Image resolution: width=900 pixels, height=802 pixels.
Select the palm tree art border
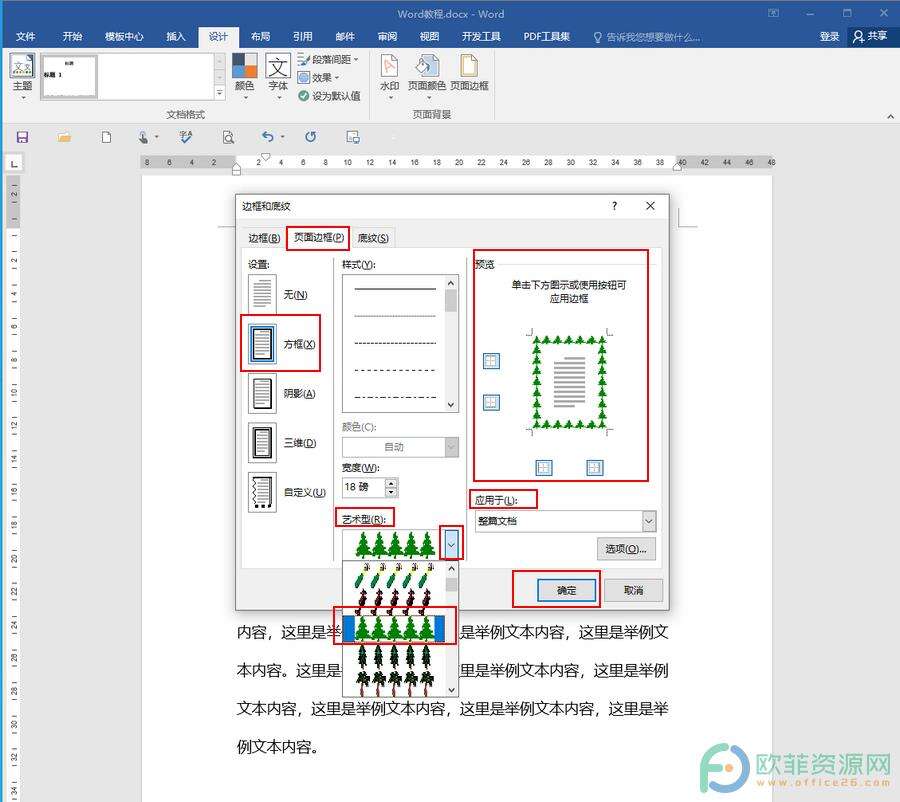coord(394,683)
